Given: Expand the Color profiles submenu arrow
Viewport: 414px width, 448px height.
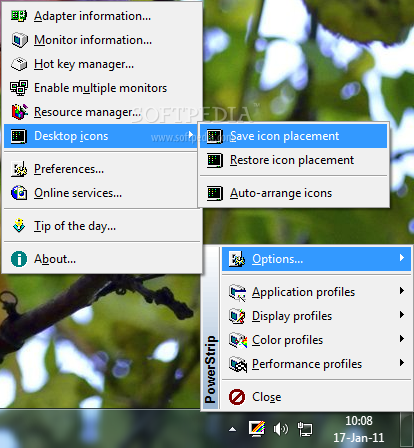Looking at the screenshot, I should (402, 339).
